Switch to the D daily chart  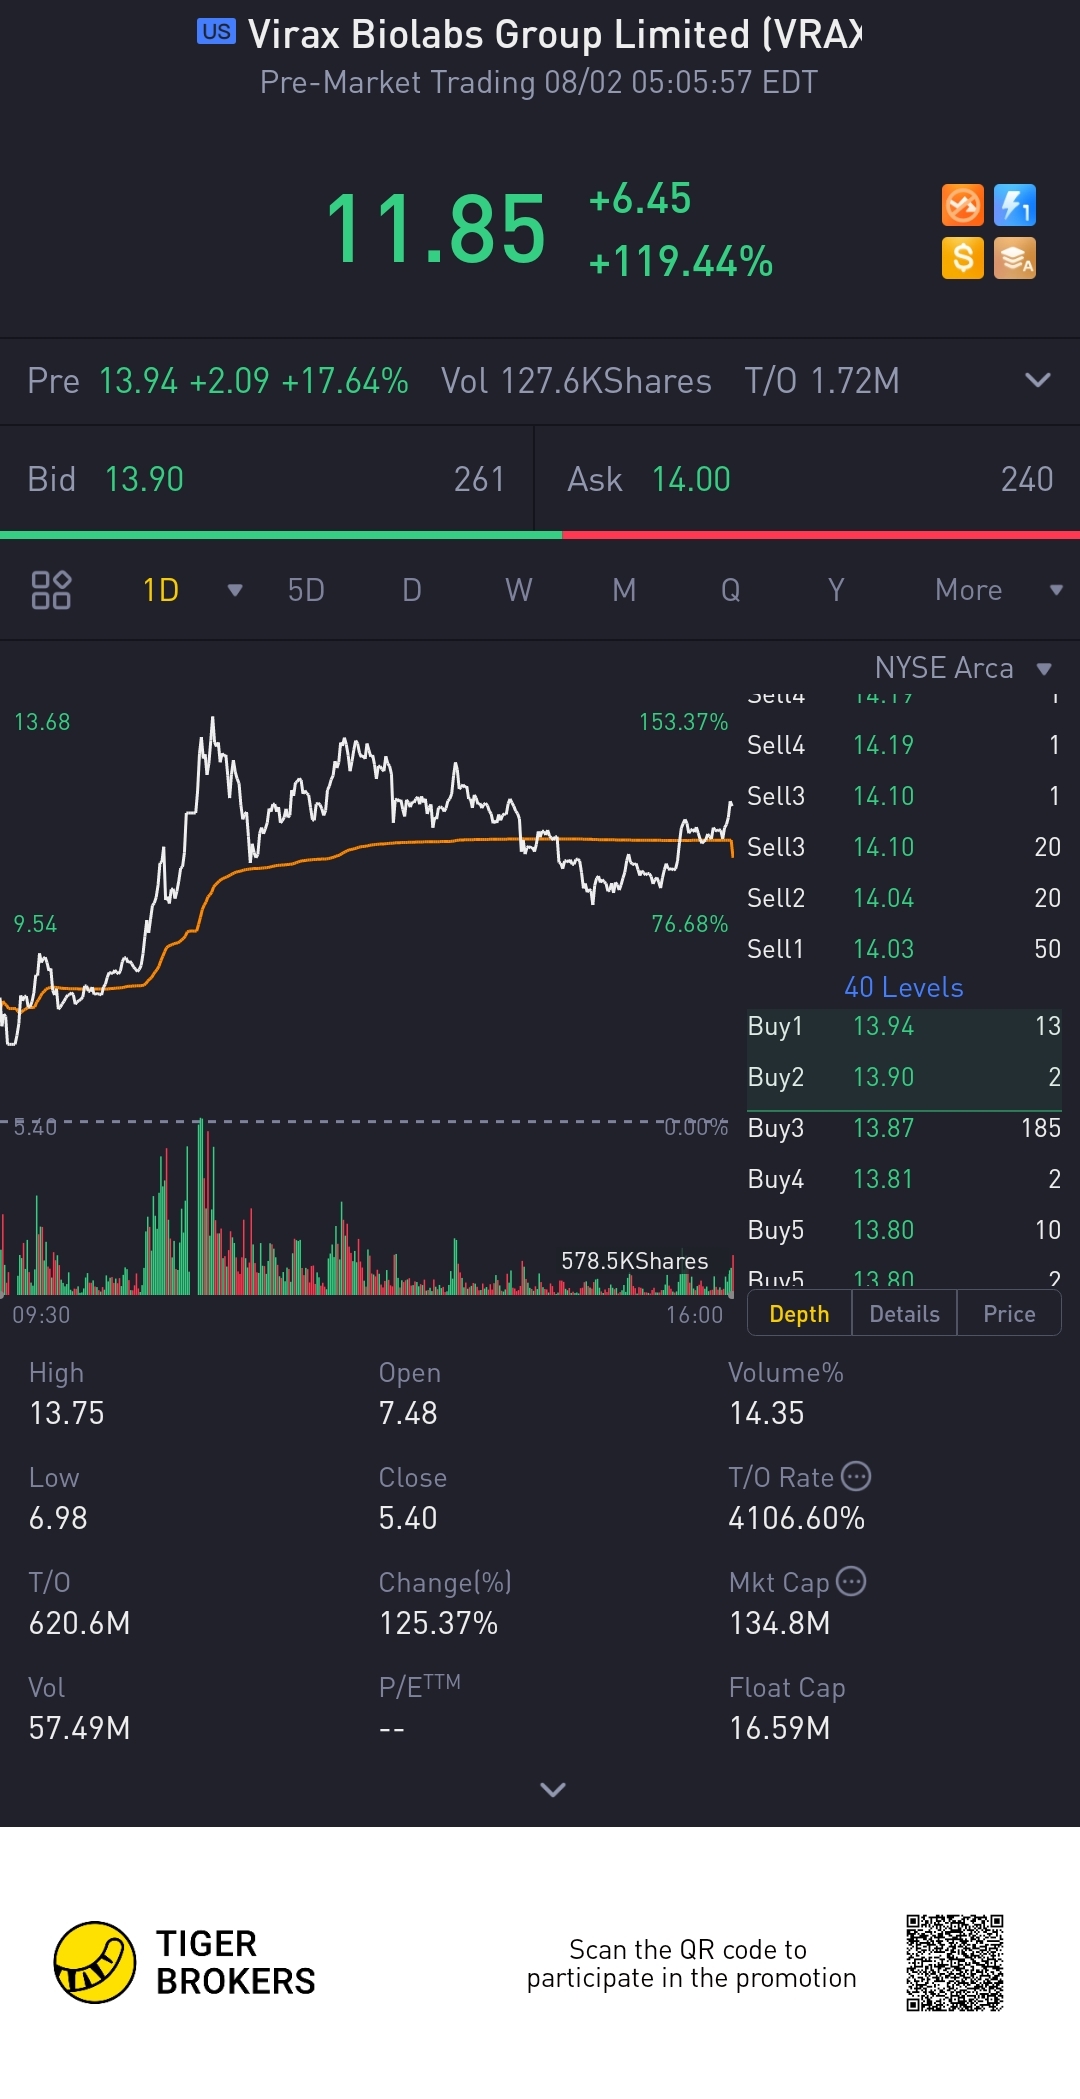click(x=412, y=590)
